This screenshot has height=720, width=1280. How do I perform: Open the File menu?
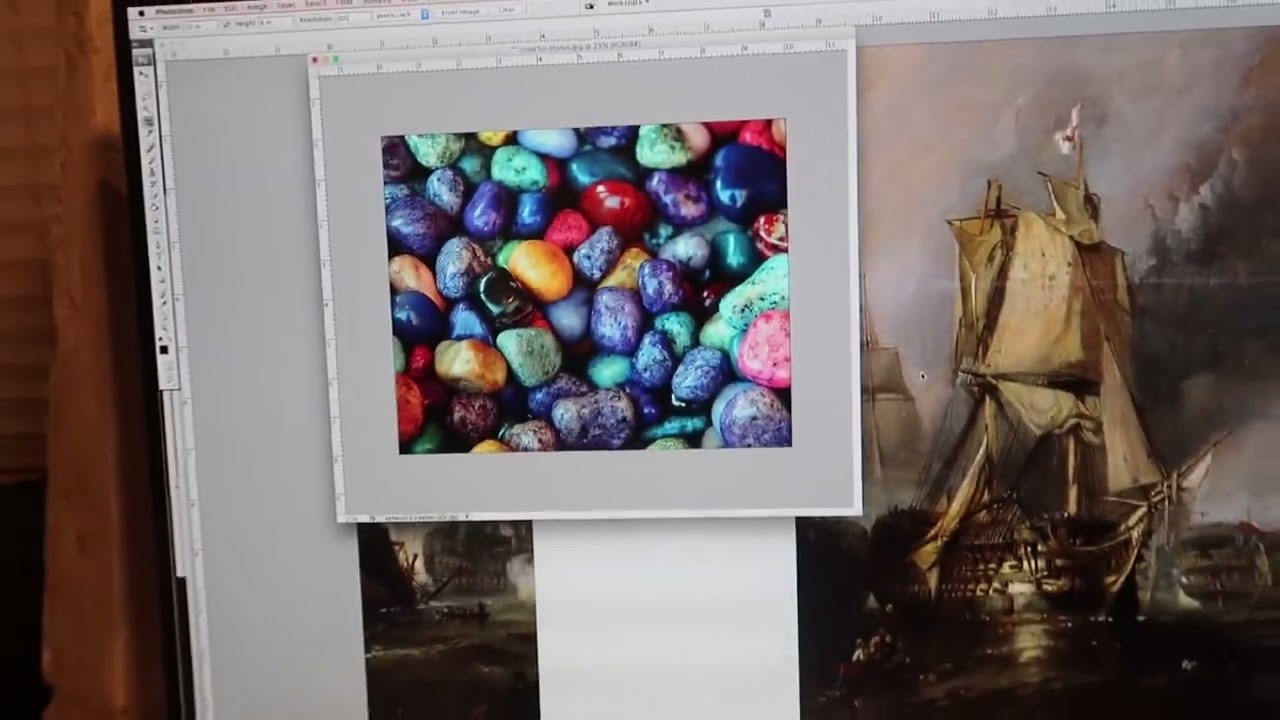click(209, 9)
